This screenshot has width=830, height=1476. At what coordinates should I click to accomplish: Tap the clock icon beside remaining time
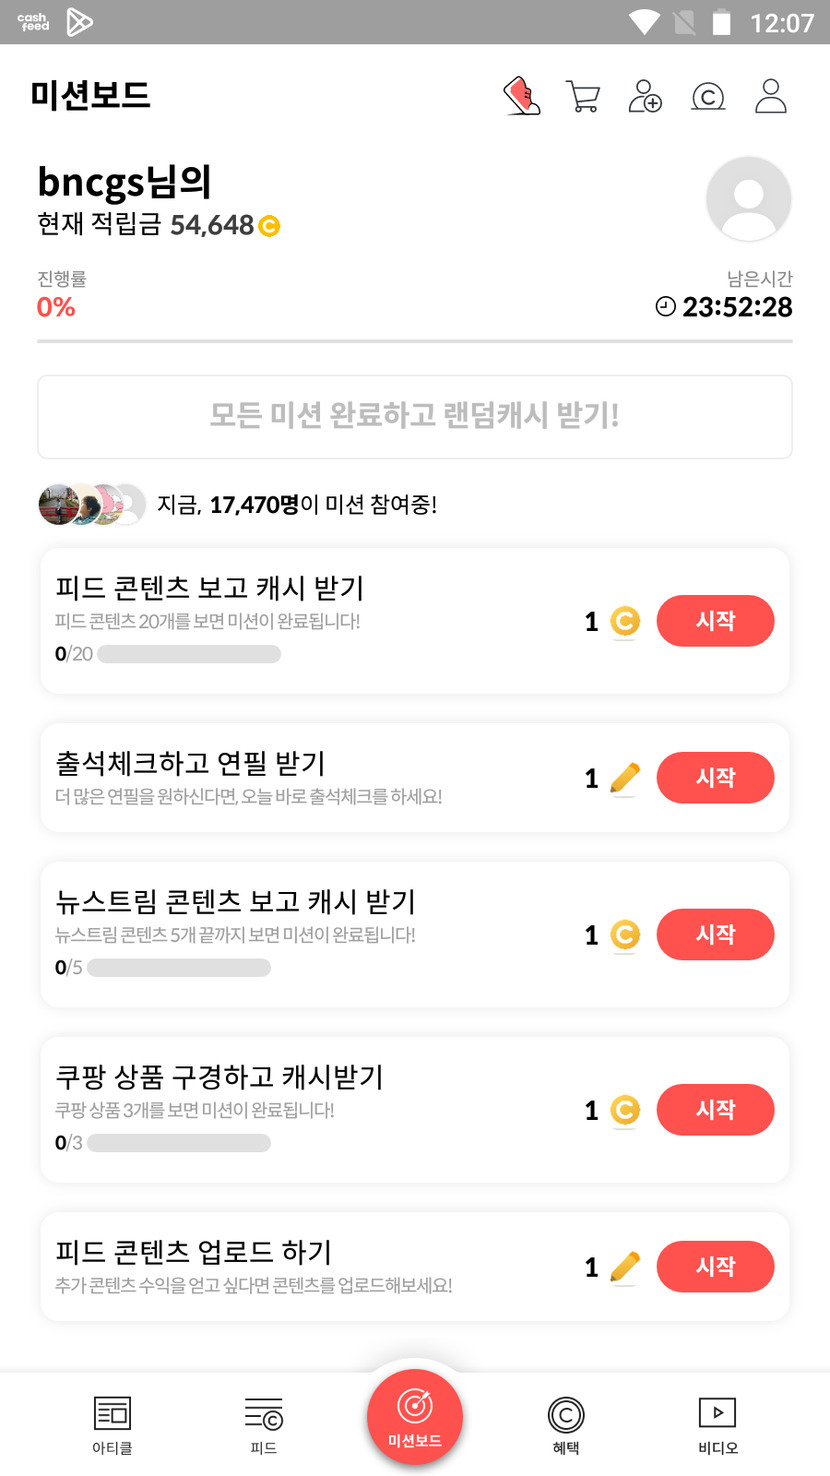[665, 307]
